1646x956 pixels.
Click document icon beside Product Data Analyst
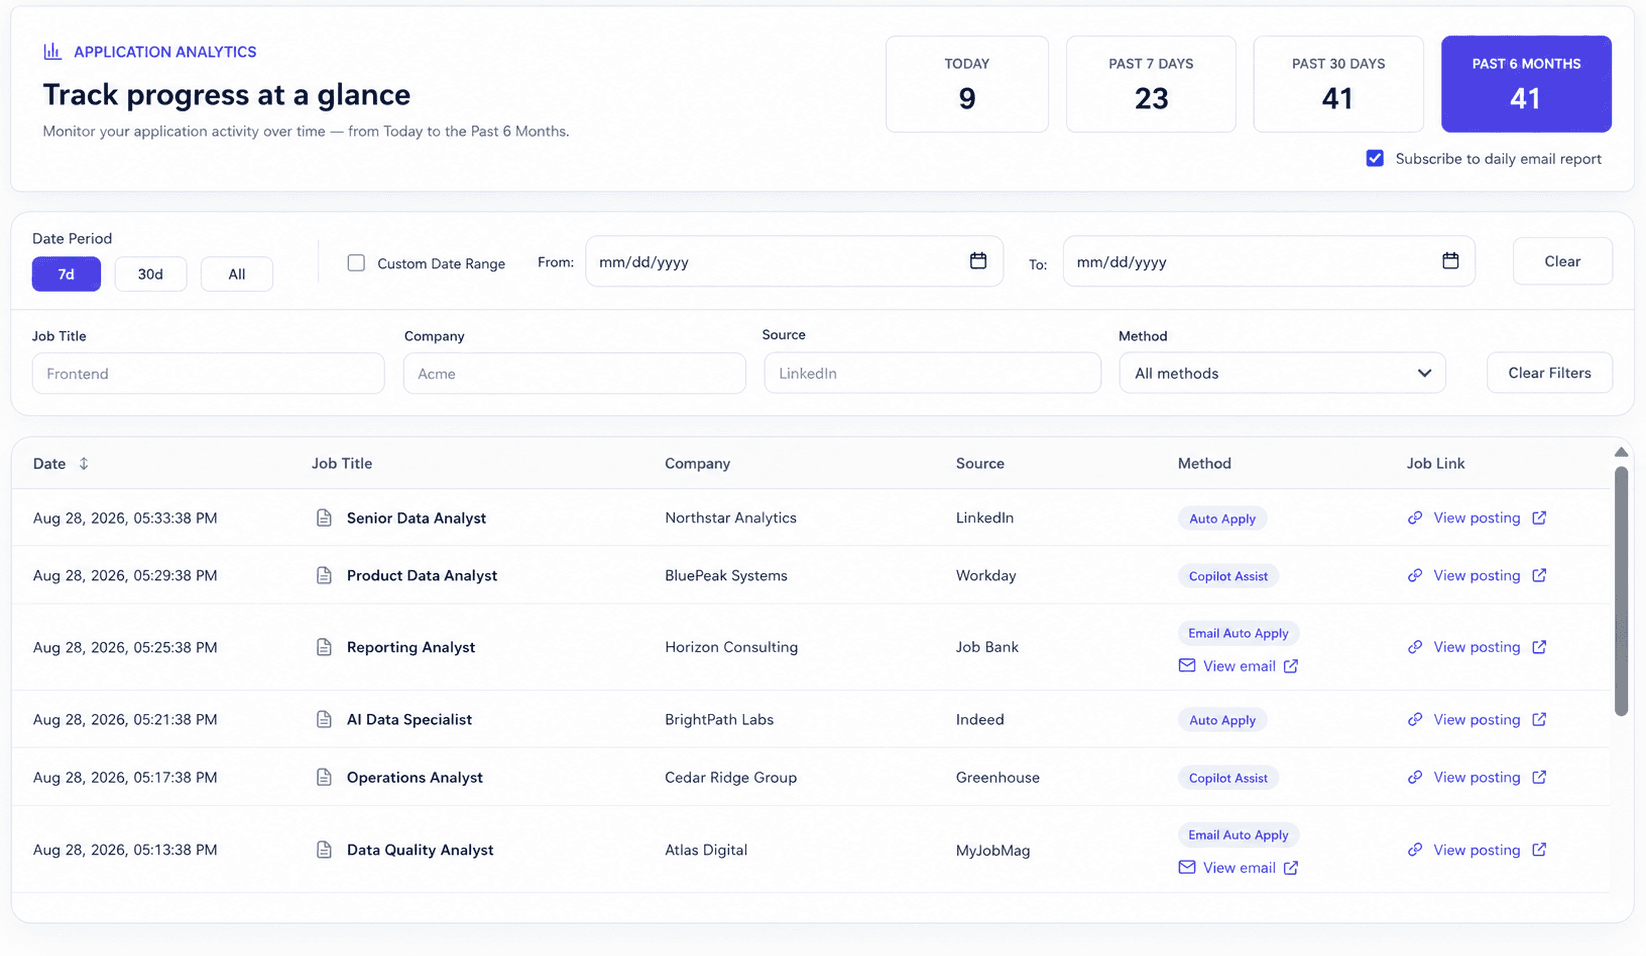[x=324, y=575]
